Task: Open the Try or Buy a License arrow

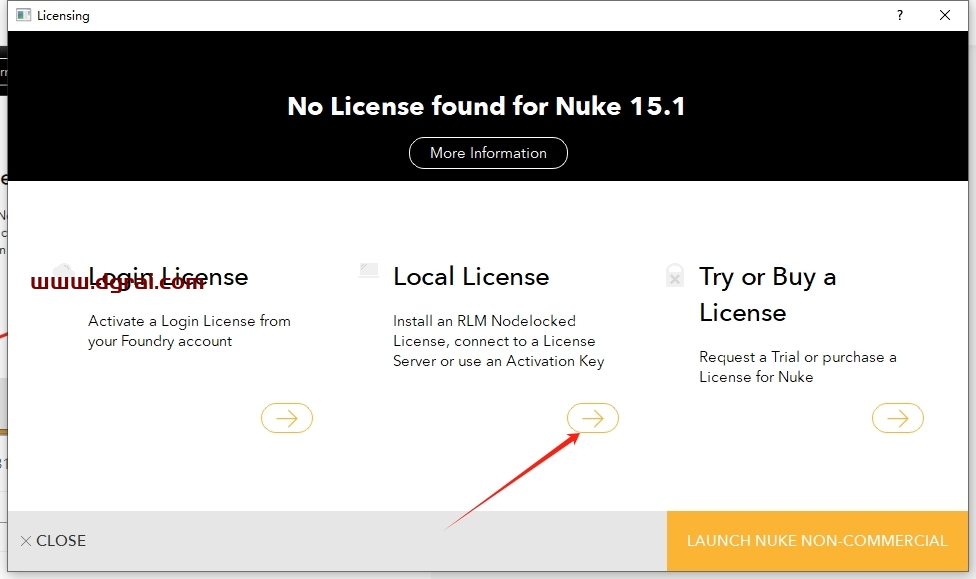Action: pos(898,418)
